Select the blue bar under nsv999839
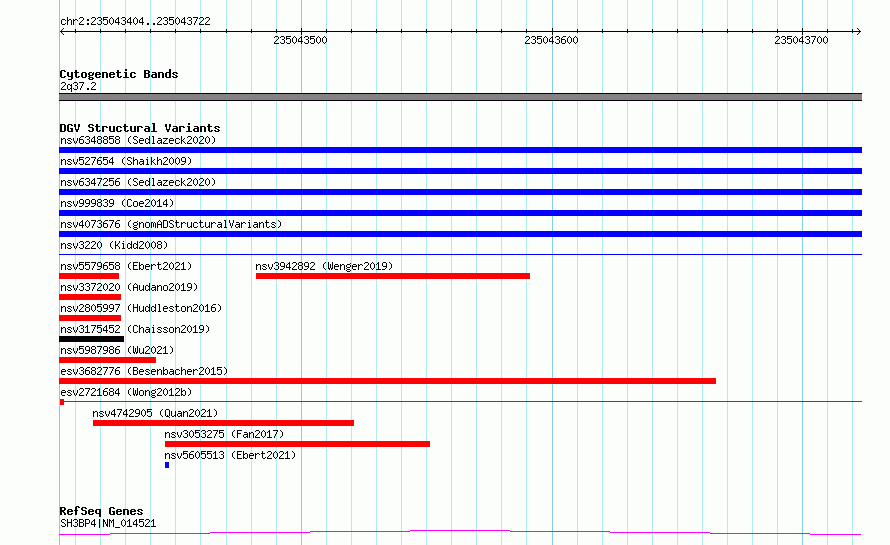 coord(460,213)
